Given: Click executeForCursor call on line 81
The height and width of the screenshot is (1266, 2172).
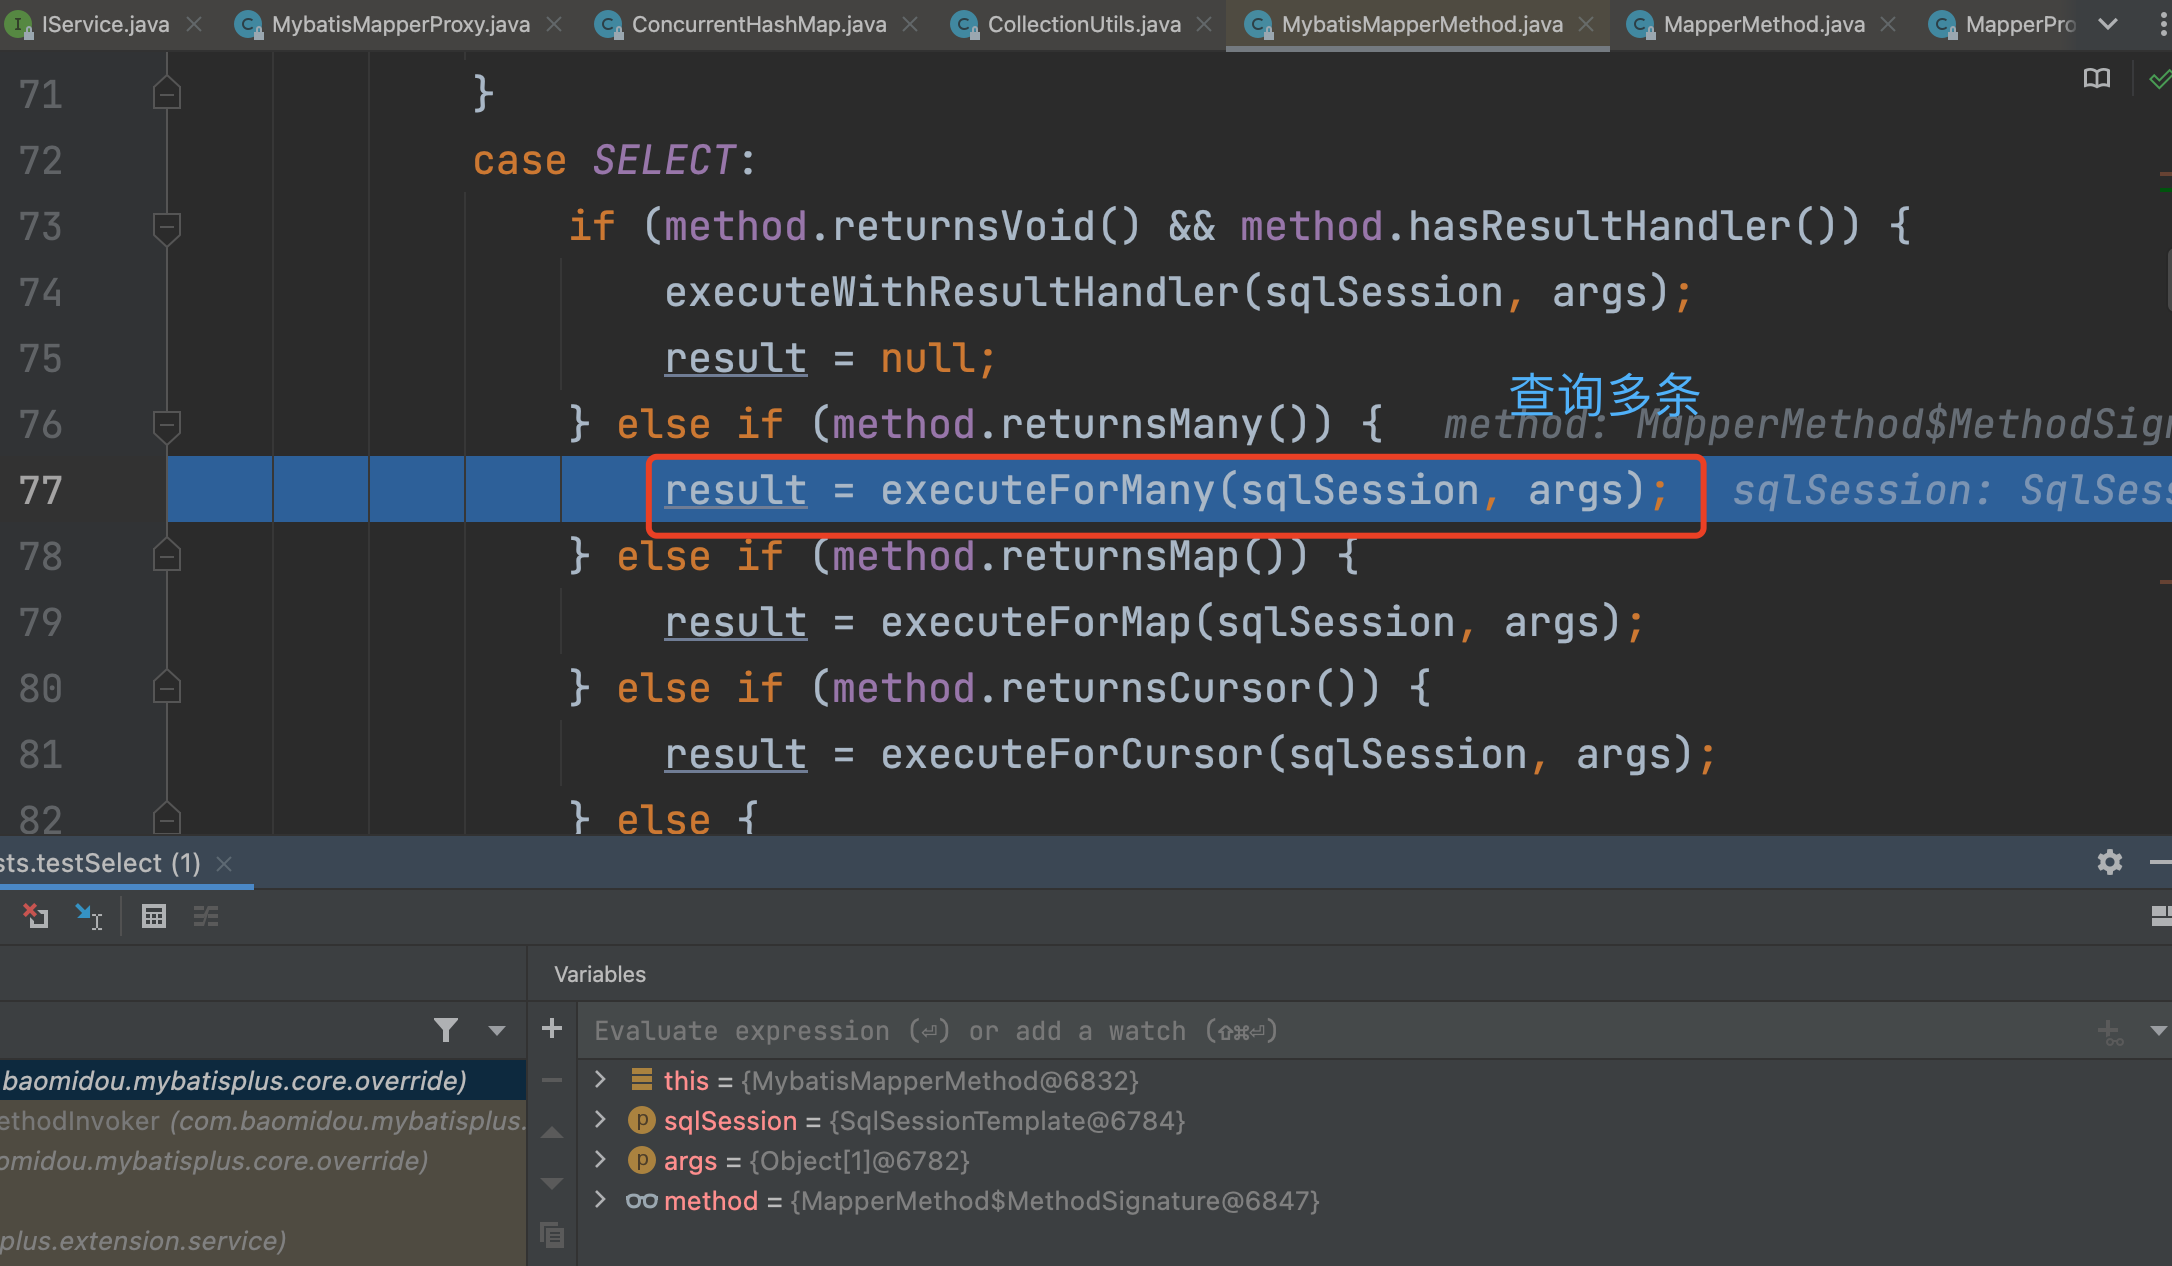Looking at the screenshot, I should click(x=1071, y=754).
